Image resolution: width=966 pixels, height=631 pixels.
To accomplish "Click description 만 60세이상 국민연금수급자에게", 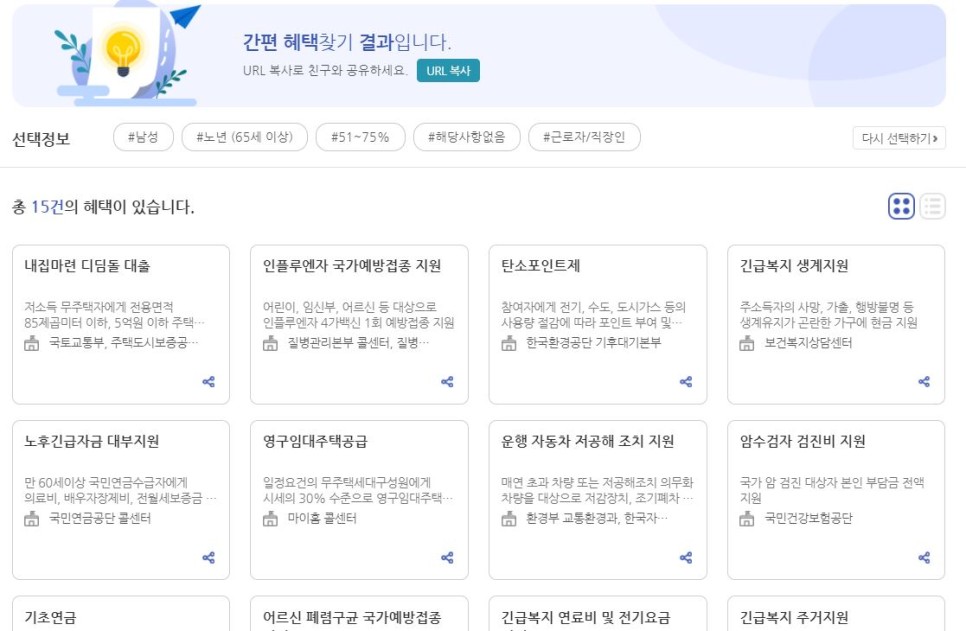I will [120, 490].
